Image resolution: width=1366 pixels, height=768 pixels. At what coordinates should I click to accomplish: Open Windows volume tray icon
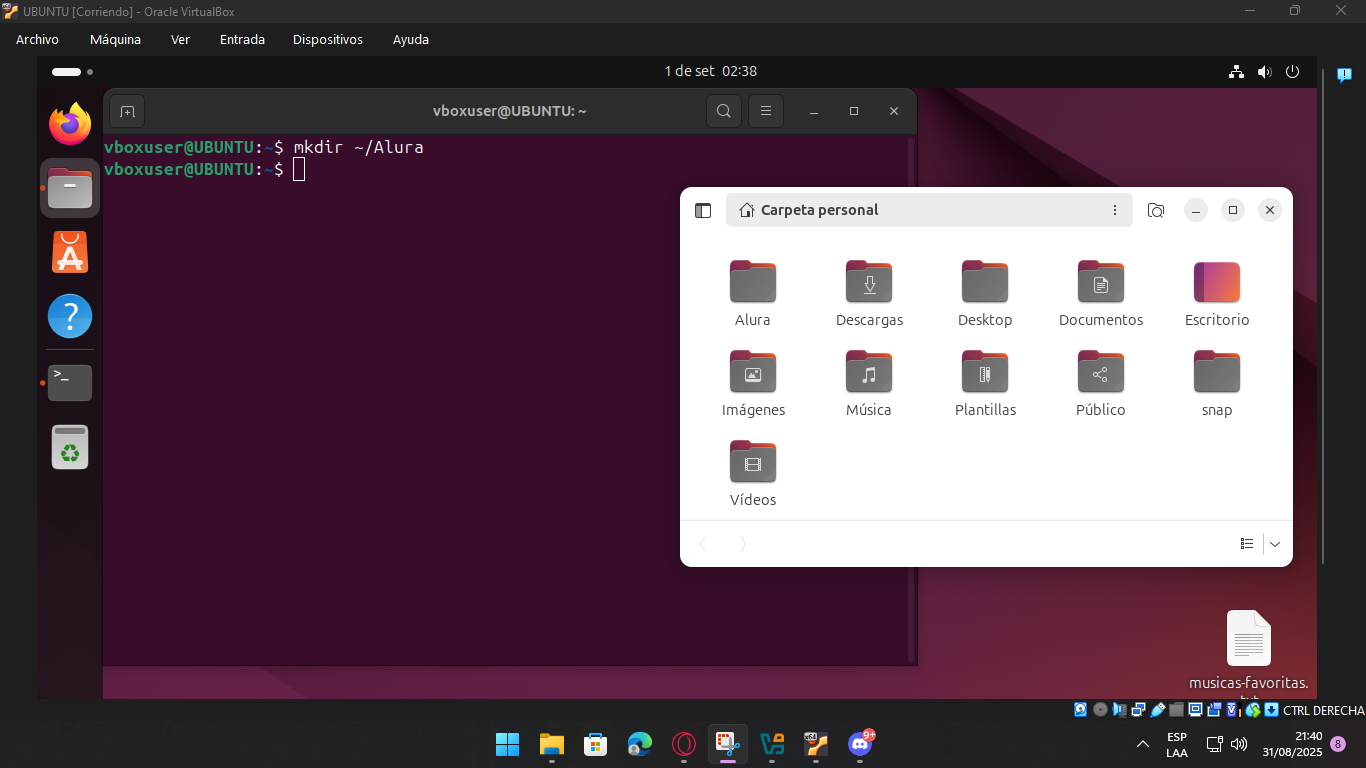coord(1239,744)
